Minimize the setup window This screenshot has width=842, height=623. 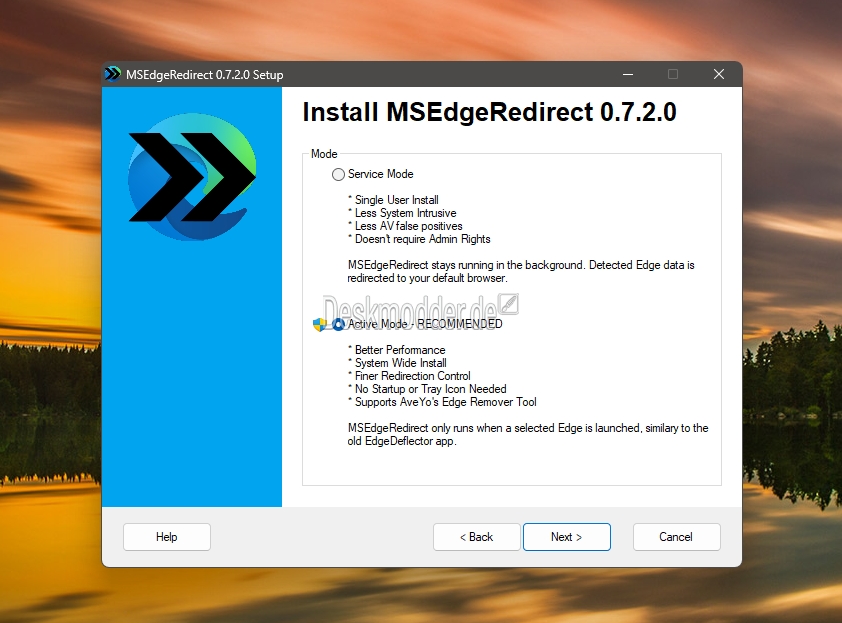[628, 74]
